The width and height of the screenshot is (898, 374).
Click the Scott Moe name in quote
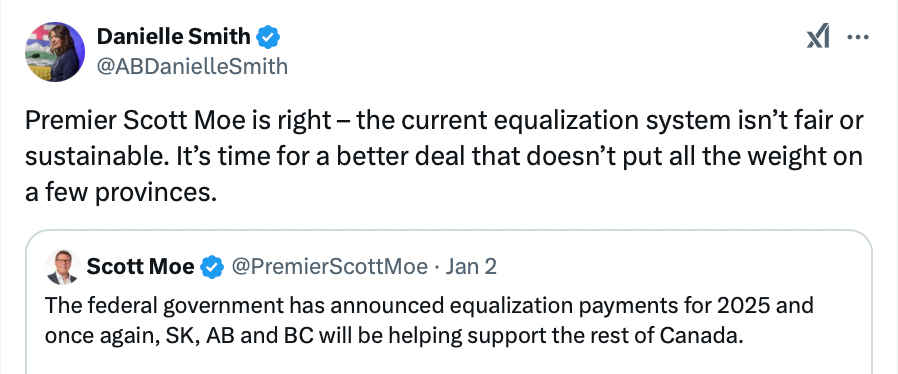[140, 267]
